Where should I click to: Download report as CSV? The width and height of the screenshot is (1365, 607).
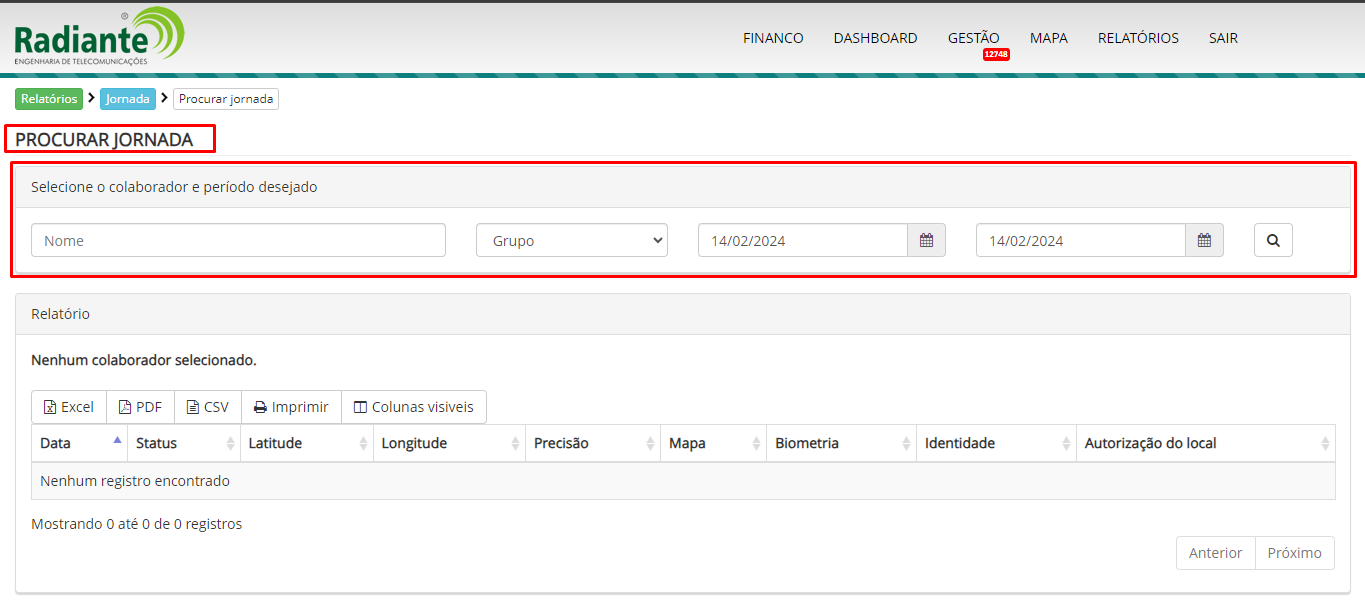click(208, 407)
